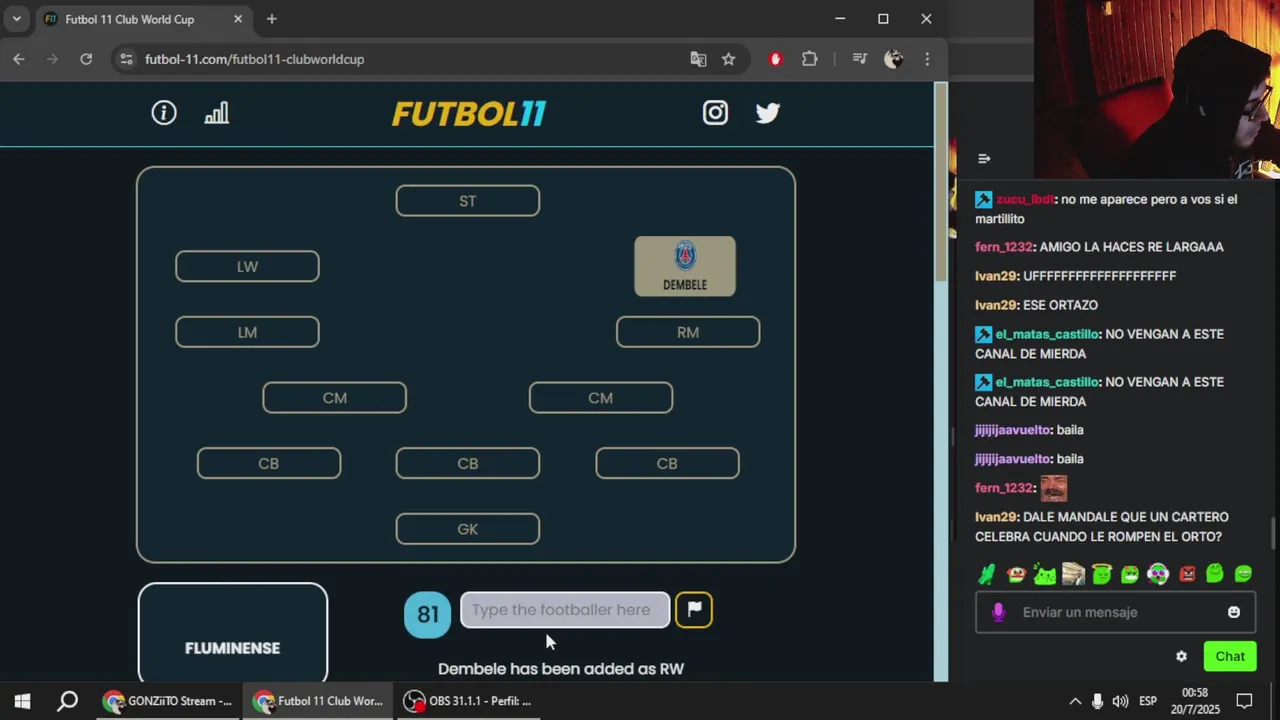Screen dimensions: 1280x720
Task: Select the RM position slot
Action: pyautogui.click(x=688, y=332)
